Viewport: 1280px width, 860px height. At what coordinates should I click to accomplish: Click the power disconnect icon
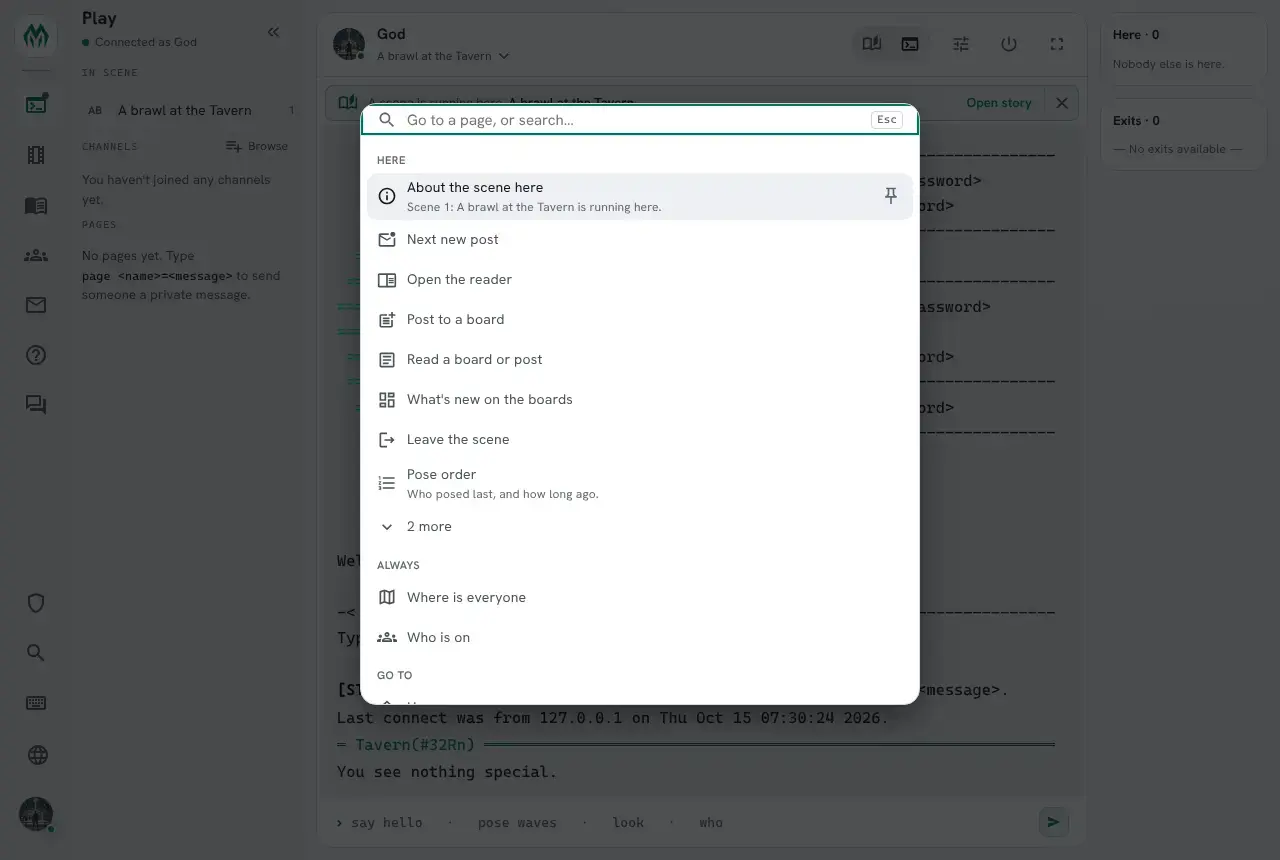click(x=1009, y=44)
